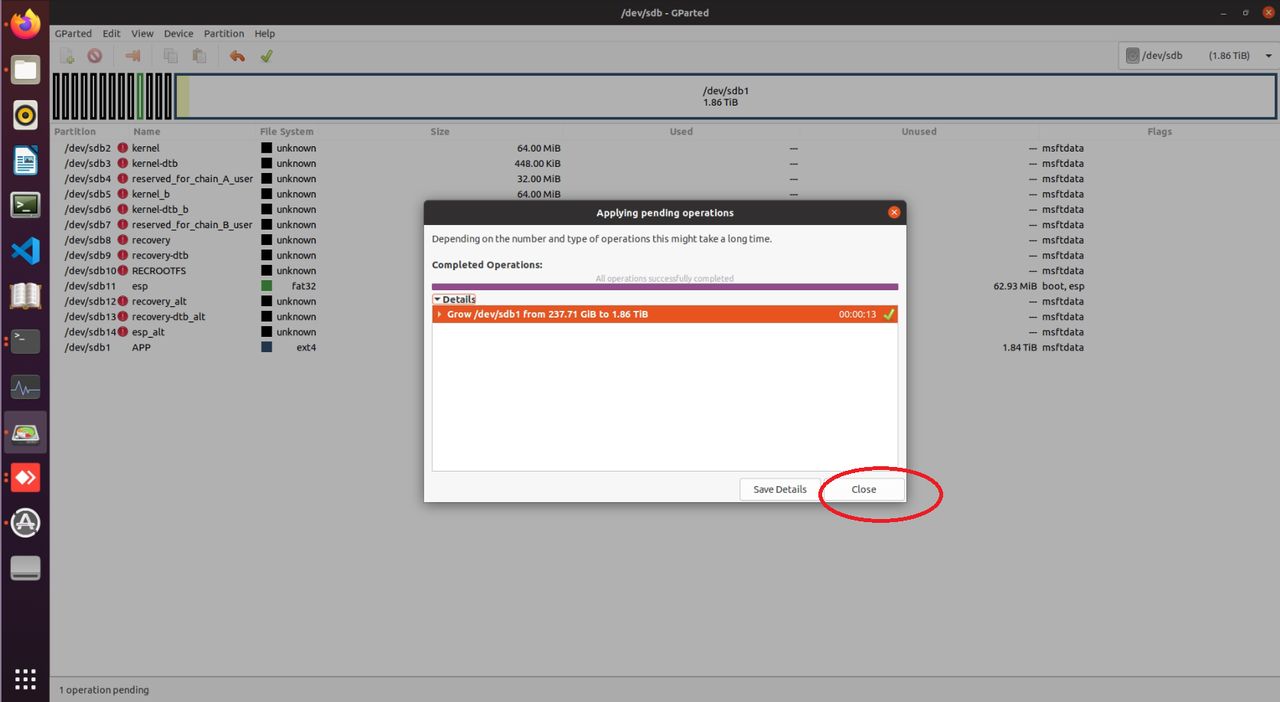This screenshot has width=1280, height=702.
Task: Select the reserved_for_chain_A_user partition row
Action: click(x=665, y=179)
